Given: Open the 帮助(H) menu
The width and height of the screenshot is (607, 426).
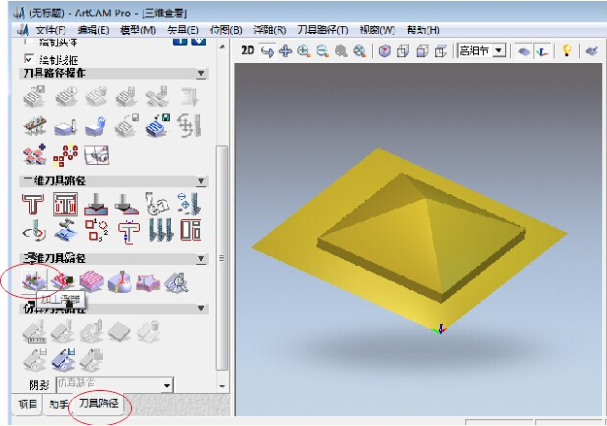Looking at the screenshot, I should 423,30.
